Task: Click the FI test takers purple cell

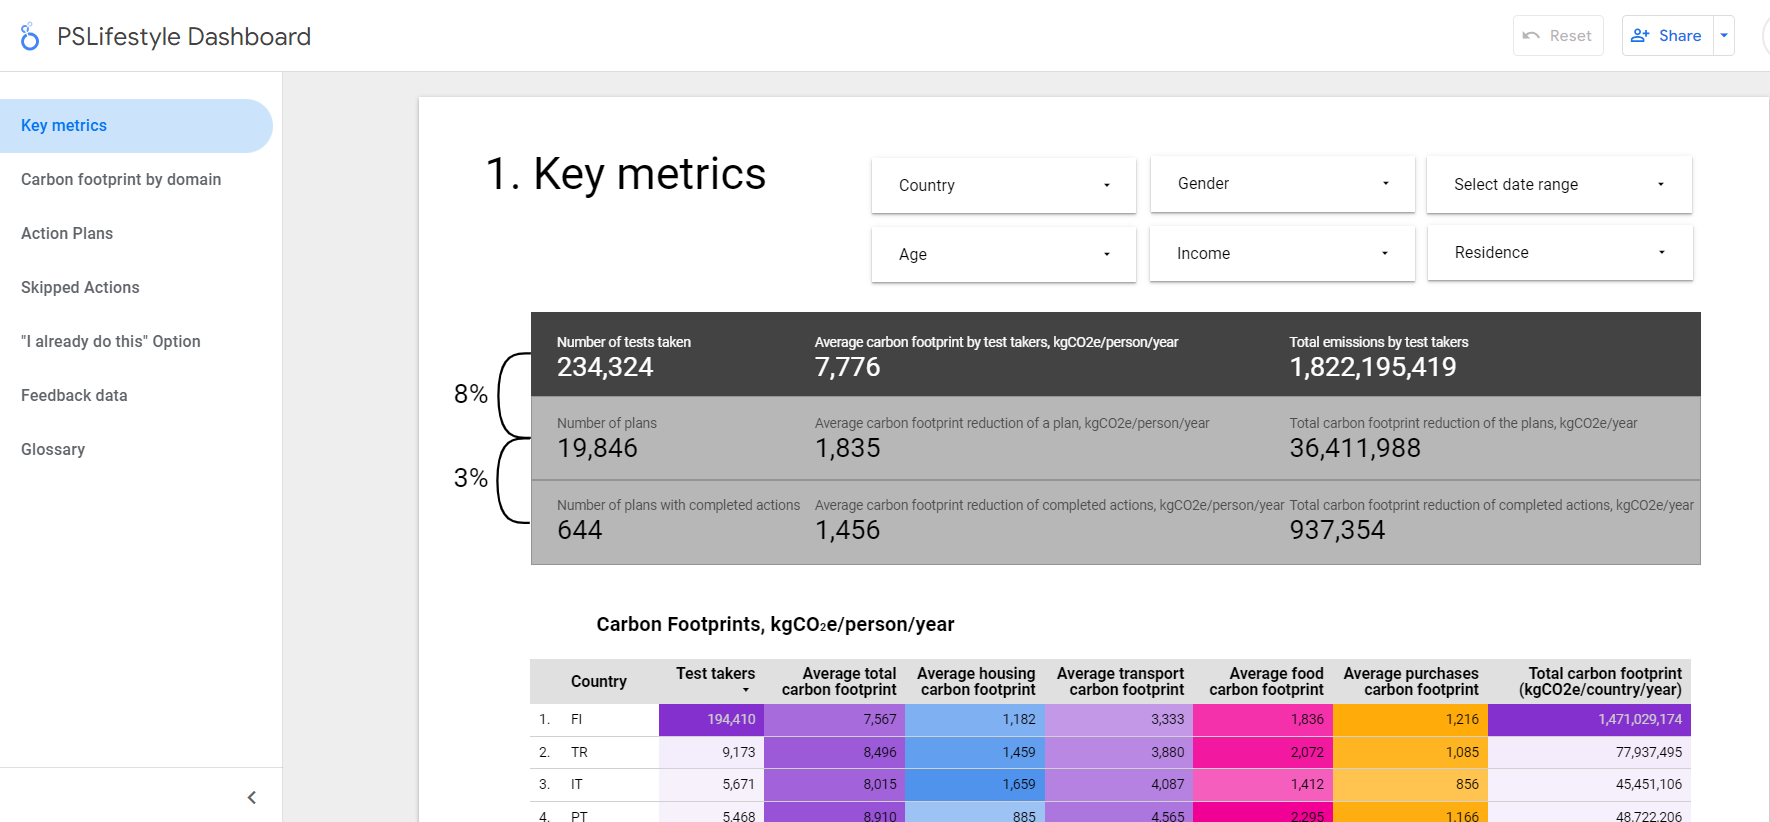Action: pos(711,720)
